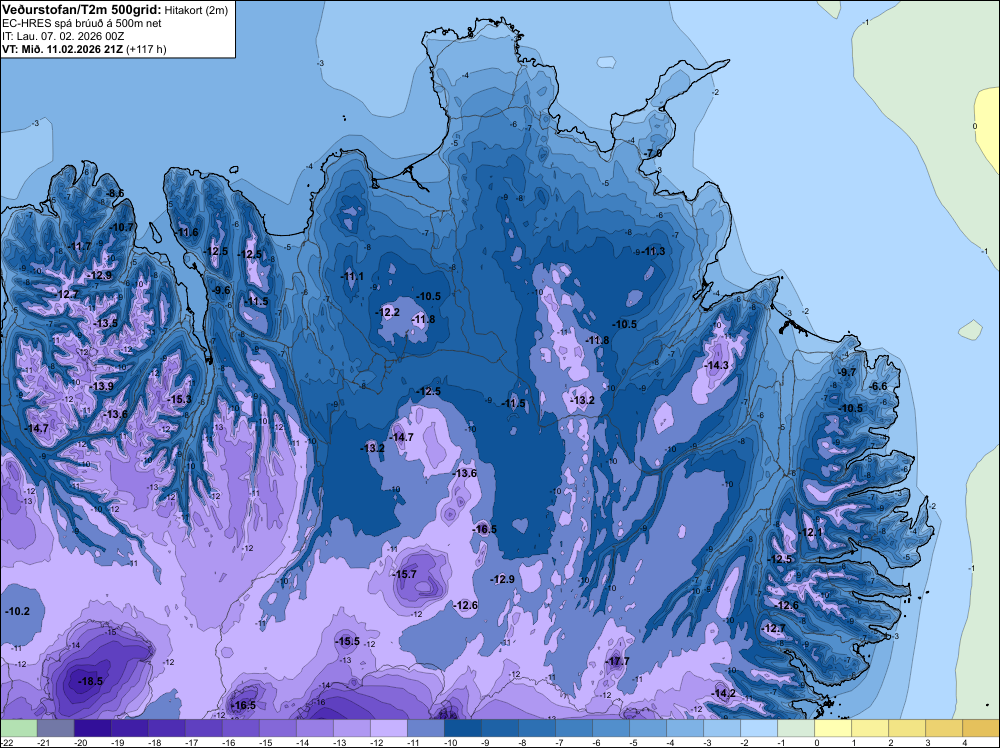This screenshot has width=1000, height=748.
Task: Click the legend swatch labeled -12
Action: click(388, 728)
